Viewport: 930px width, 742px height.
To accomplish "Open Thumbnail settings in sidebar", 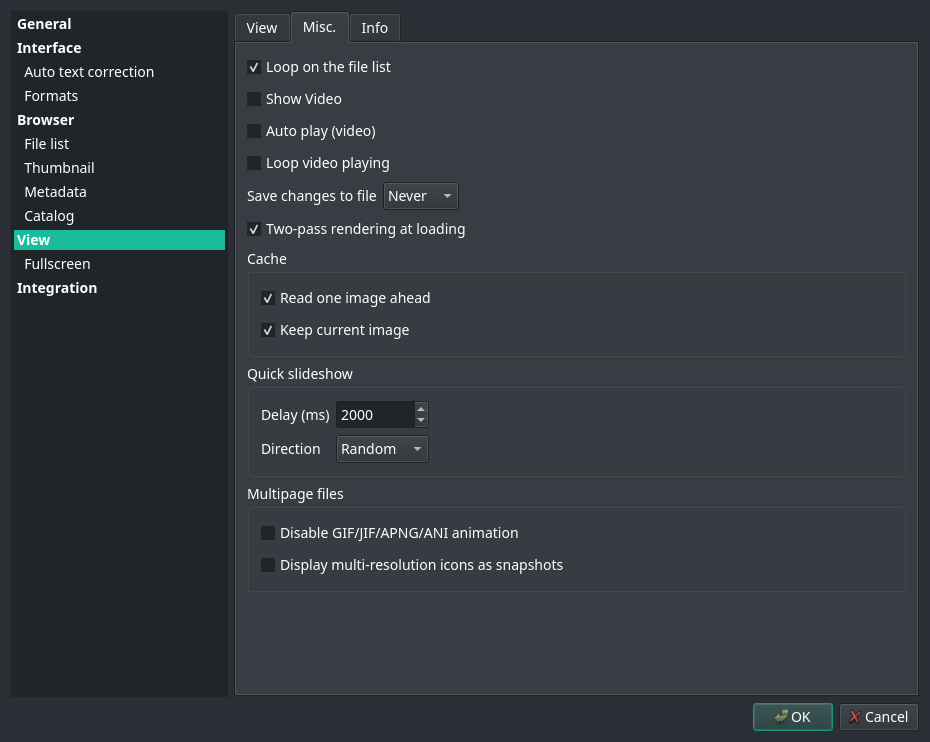I will pos(59,168).
